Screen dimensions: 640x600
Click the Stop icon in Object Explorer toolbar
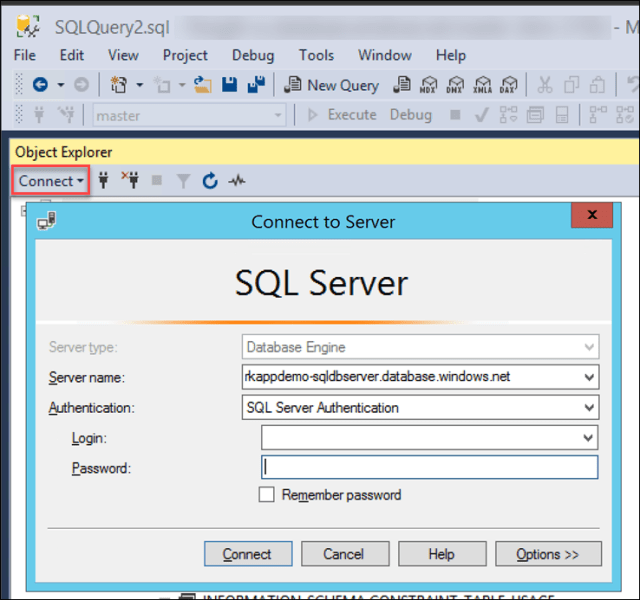click(x=157, y=180)
